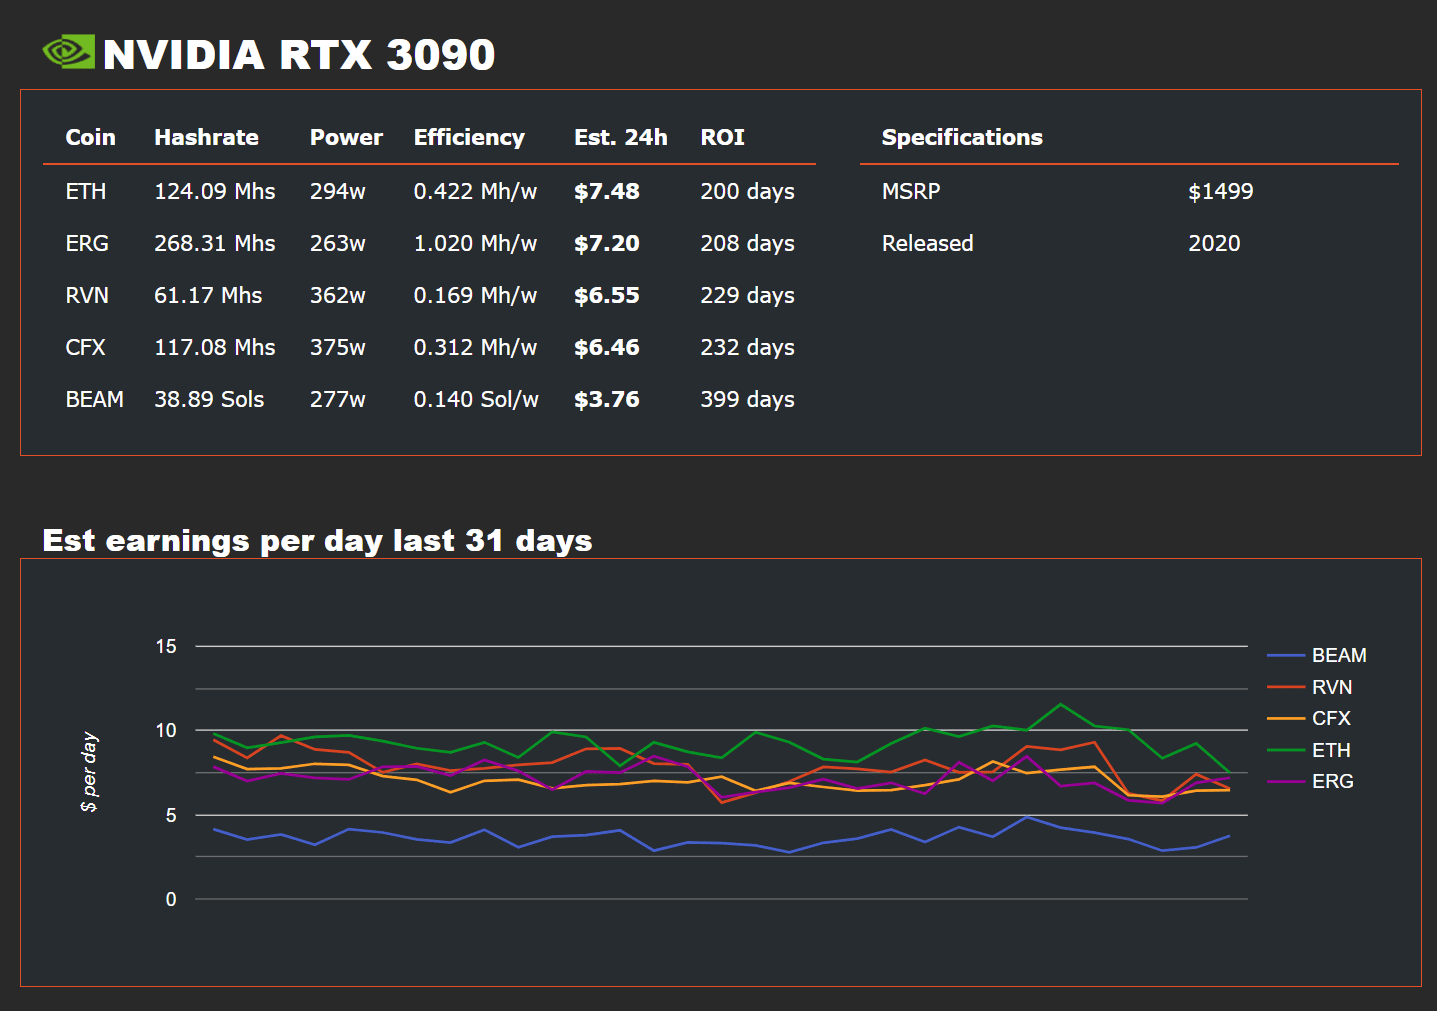Click RVN ROI 229 days
Screen dimensions: 1437x1011
point(748,295)
